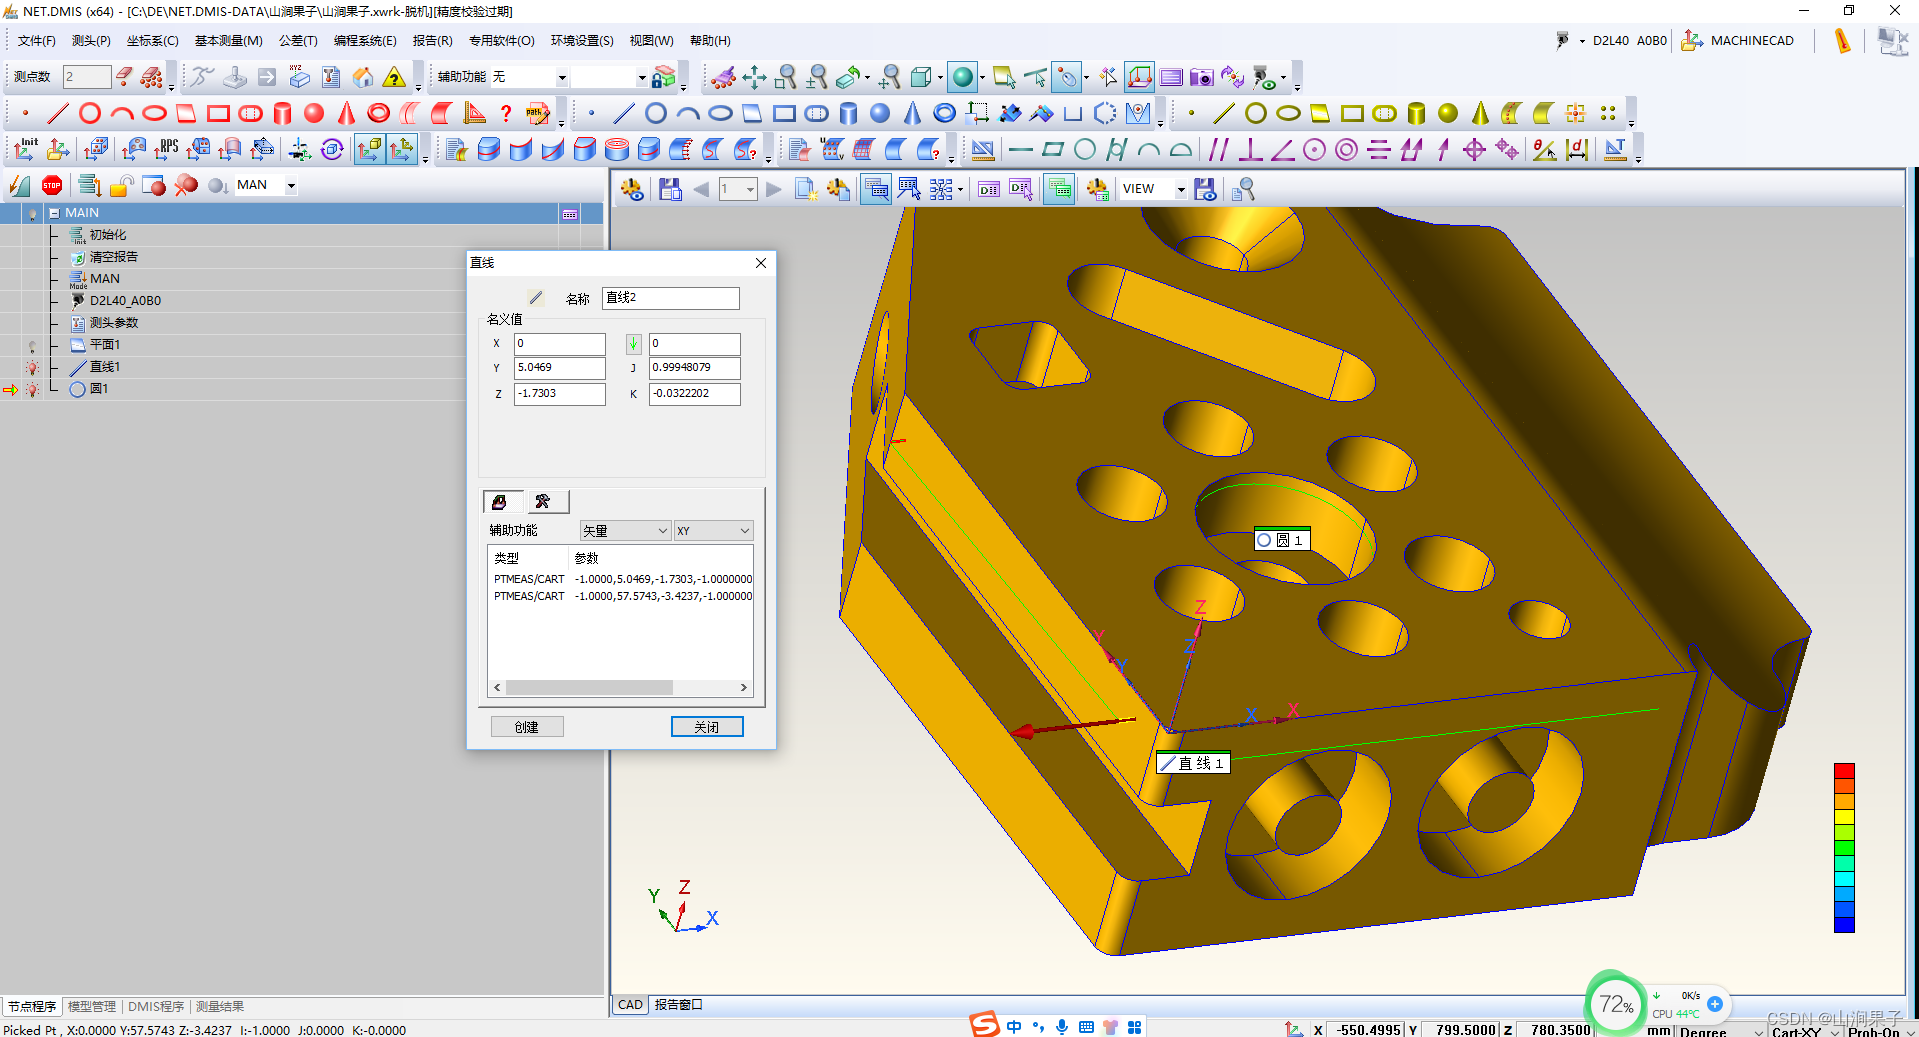This screenshot has width=1919, height=1037.
Task: Toggle the first highlighted coordinate-cube icon
Action: 370,150
